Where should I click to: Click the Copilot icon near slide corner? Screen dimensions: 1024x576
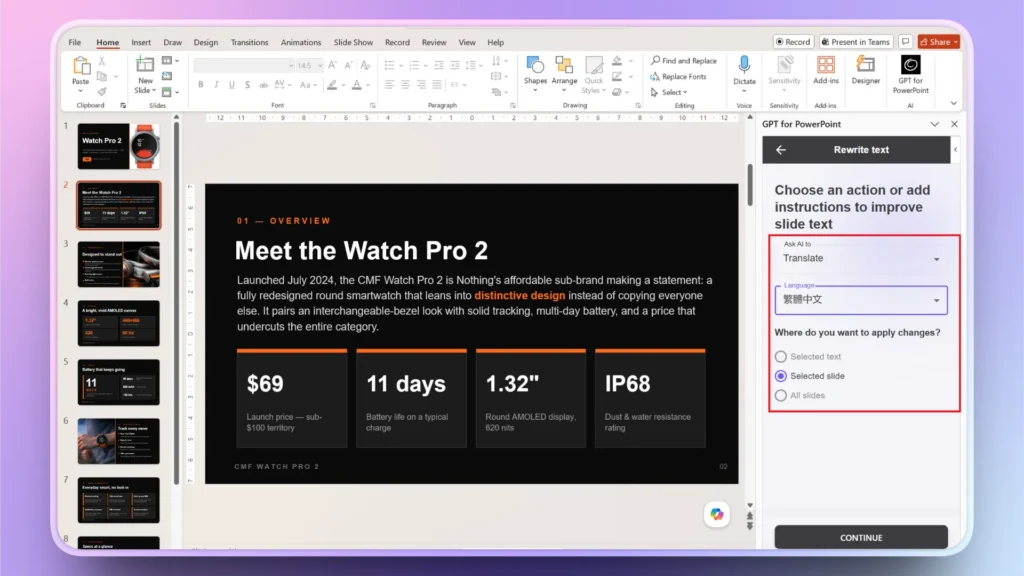tap(716, 514)
